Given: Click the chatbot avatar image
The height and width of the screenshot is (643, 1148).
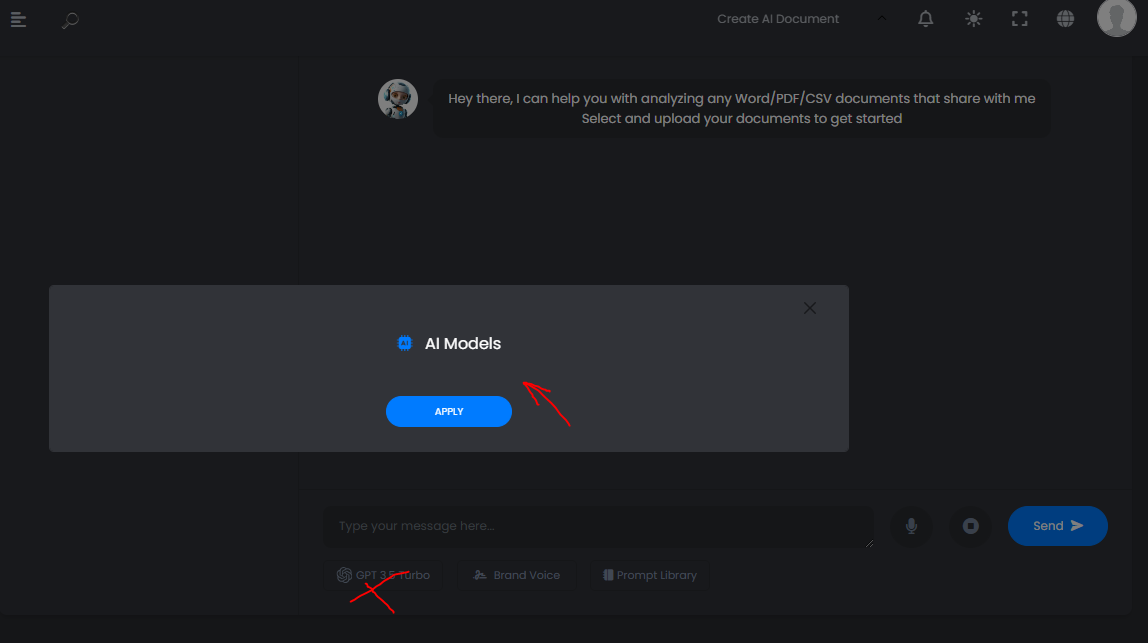Looking at the screenshot, I should (398, 99).
